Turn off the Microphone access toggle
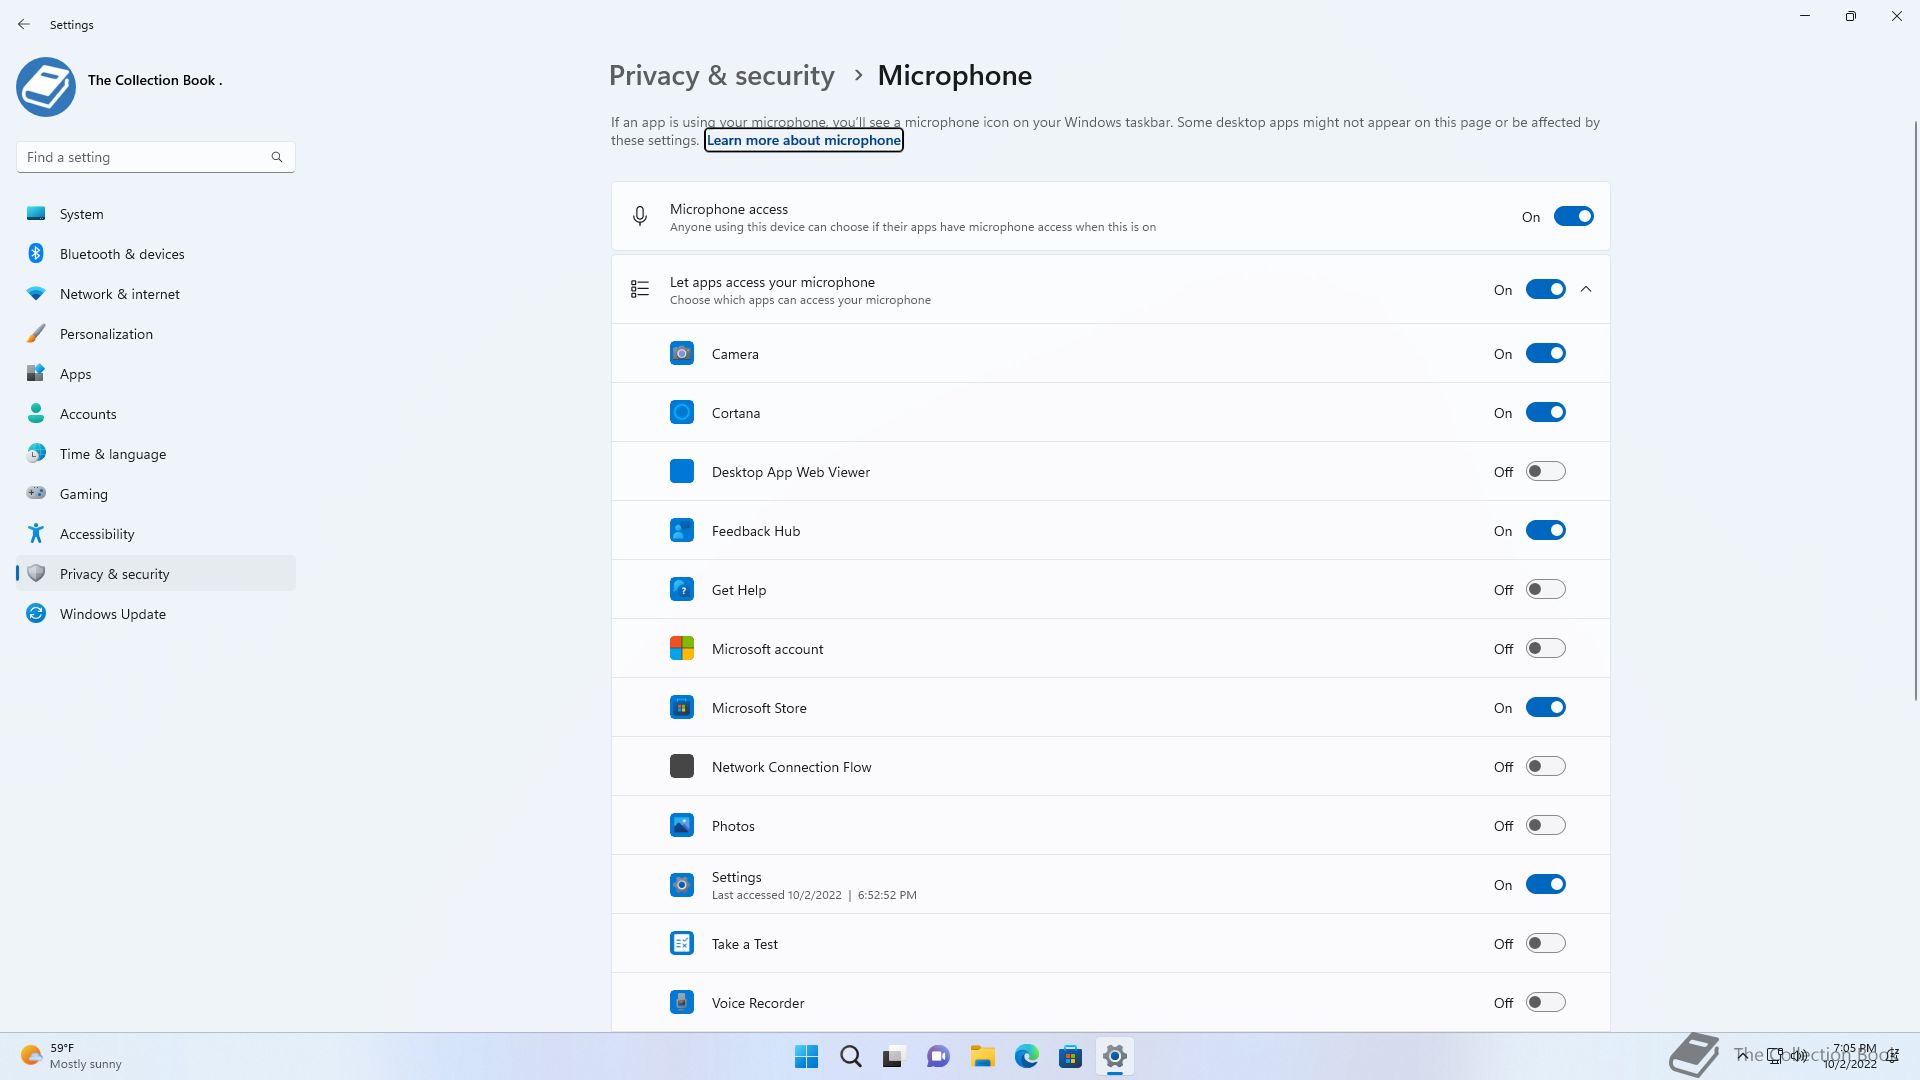Screen dimensions: 1920x1080 [x=1573, y=216]
